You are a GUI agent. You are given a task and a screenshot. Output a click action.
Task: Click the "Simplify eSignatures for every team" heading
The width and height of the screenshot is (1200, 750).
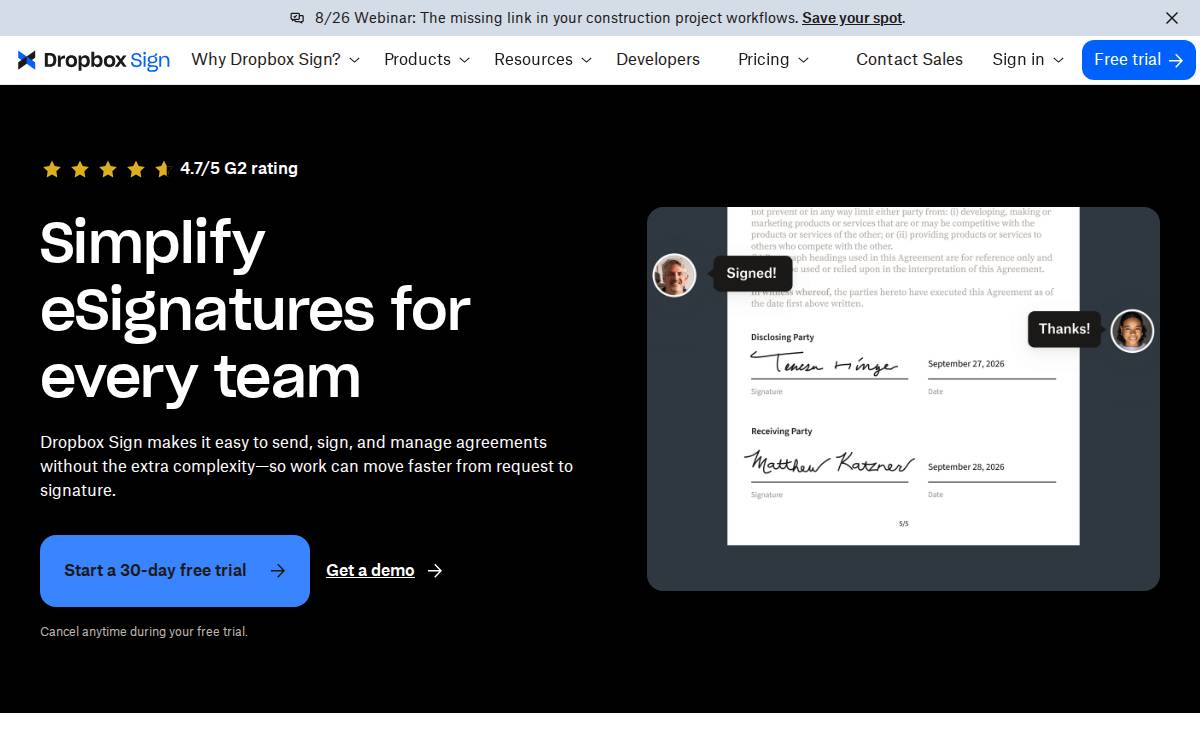pyautogui.click(x=255, y=309)
